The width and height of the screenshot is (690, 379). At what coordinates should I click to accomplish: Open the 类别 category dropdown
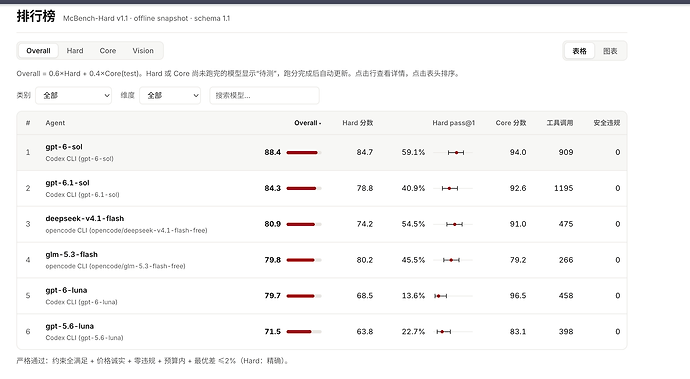tap(73, 96)
